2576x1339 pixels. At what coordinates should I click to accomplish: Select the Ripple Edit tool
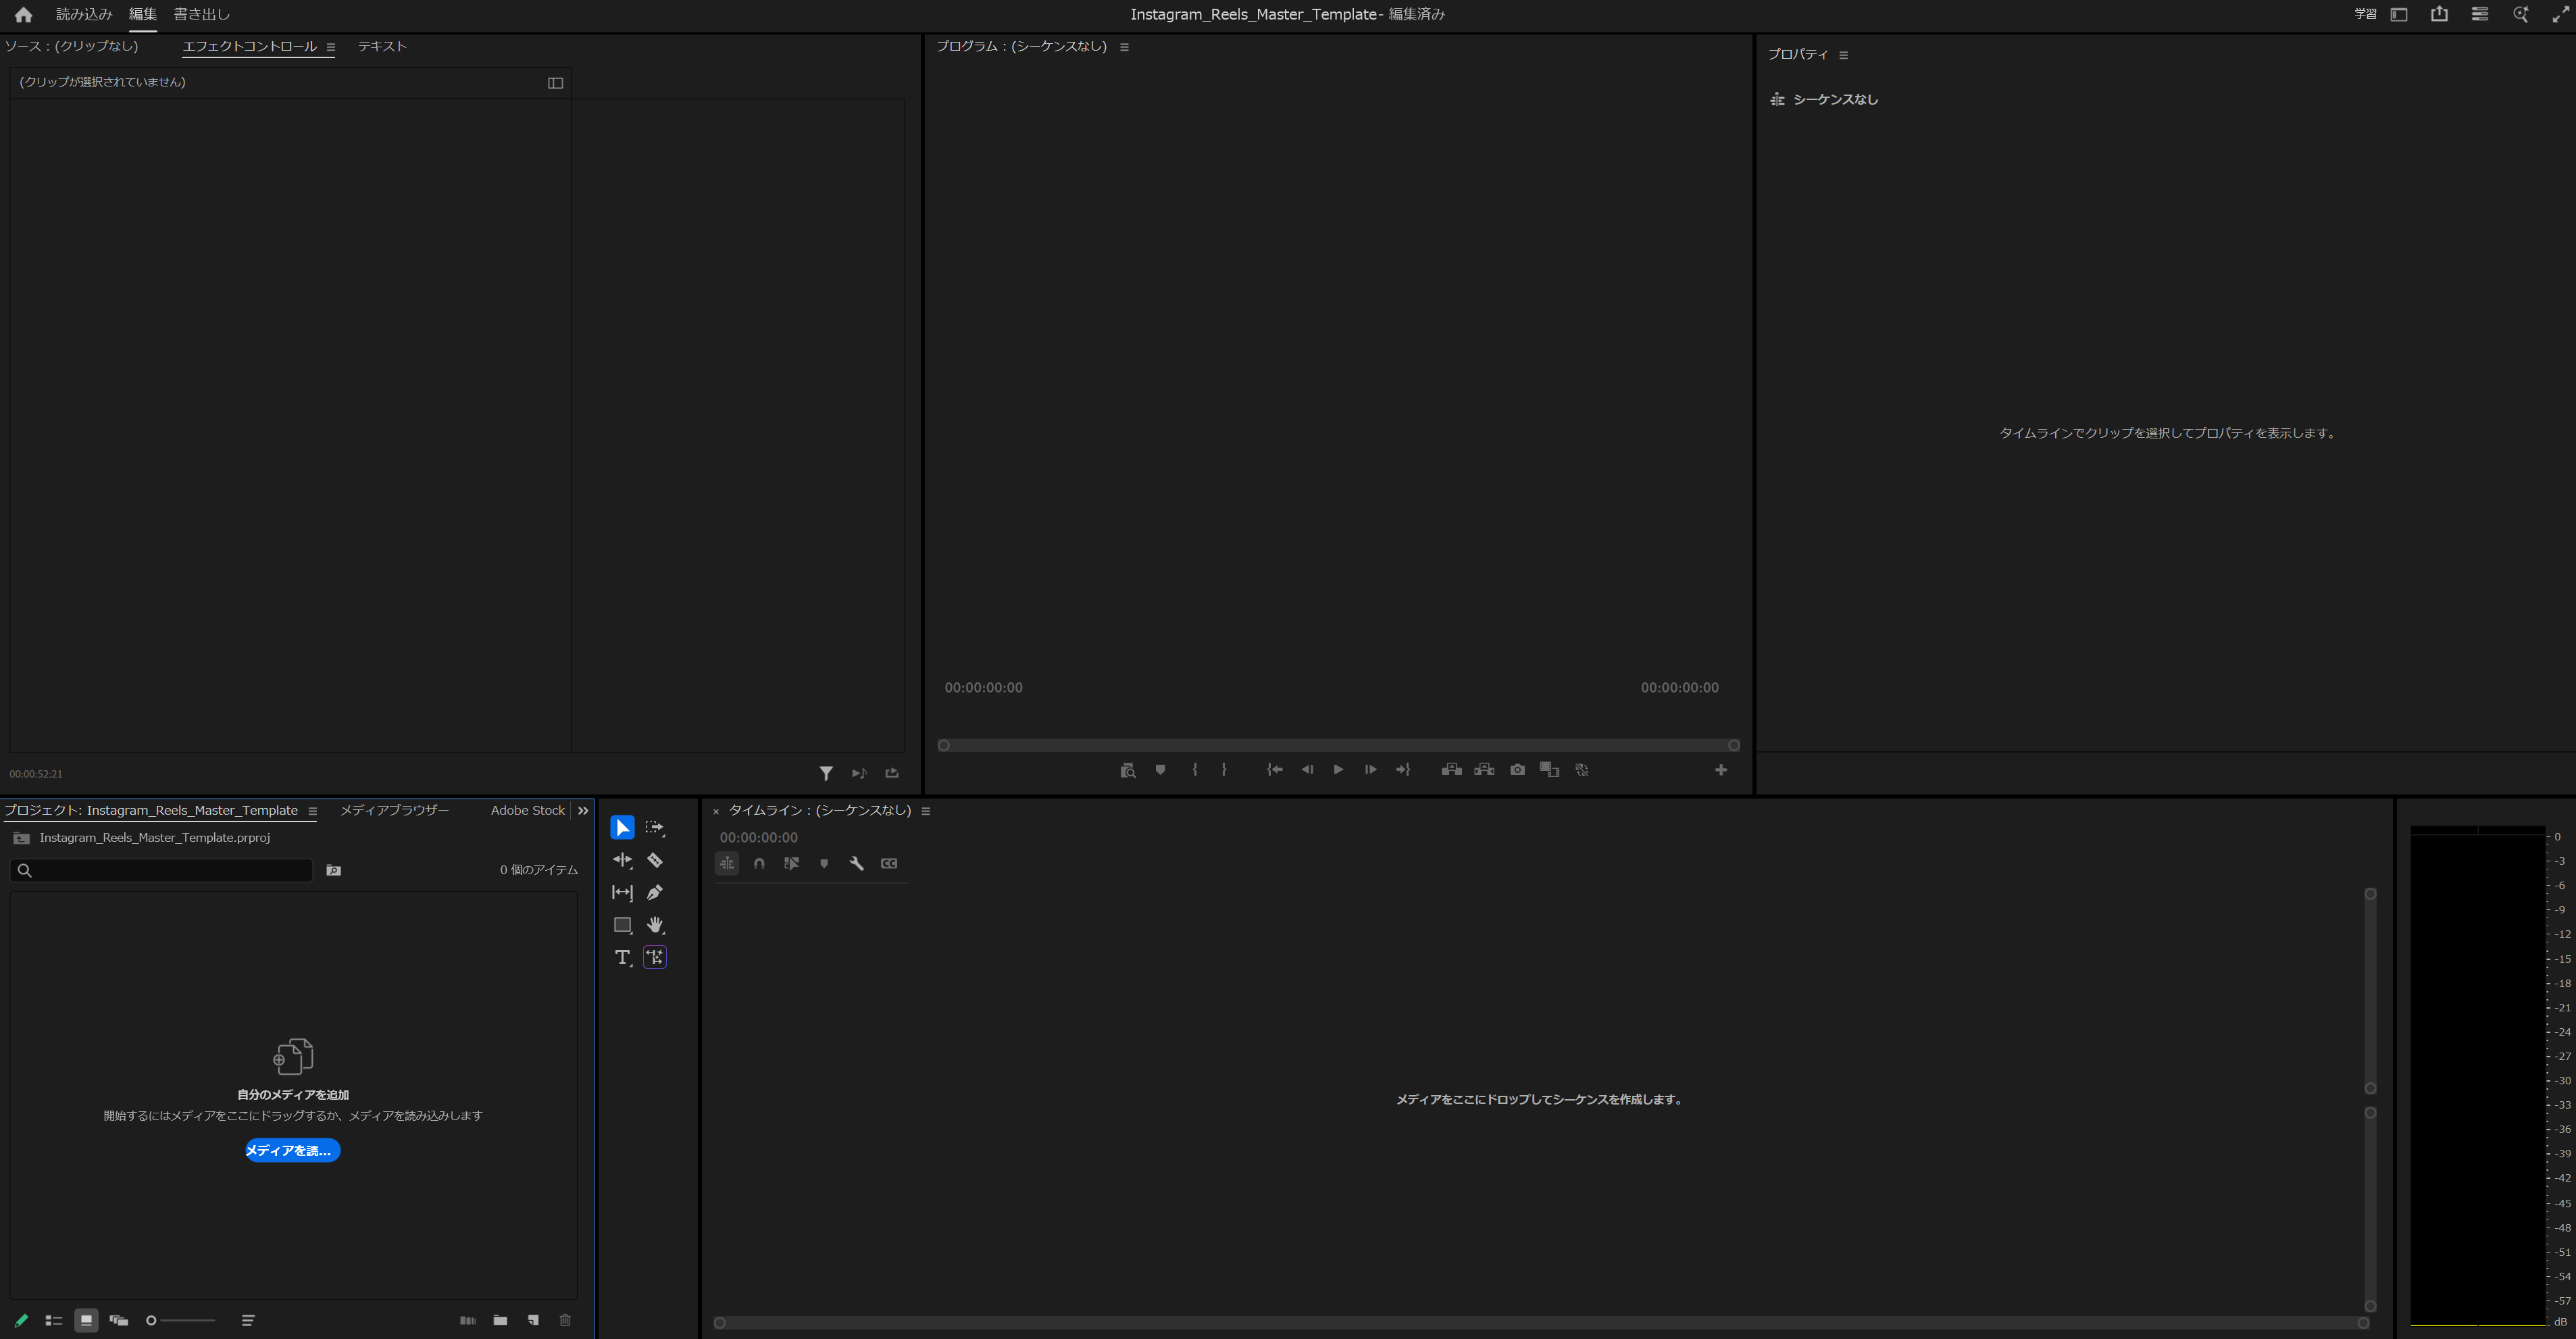tap(622, 860)
